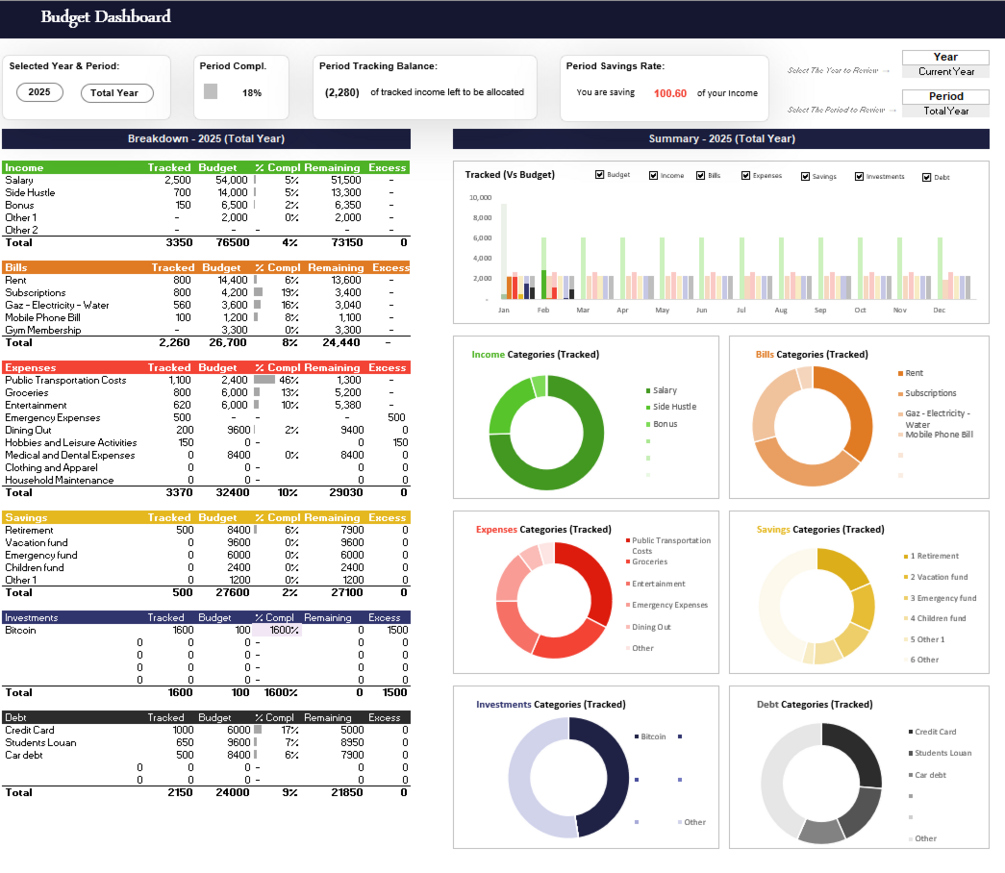Click the Period Compl. grey progress bar
Image resolution: width=1005 pixels, height=873 pixels.
[x=210, y=92]
